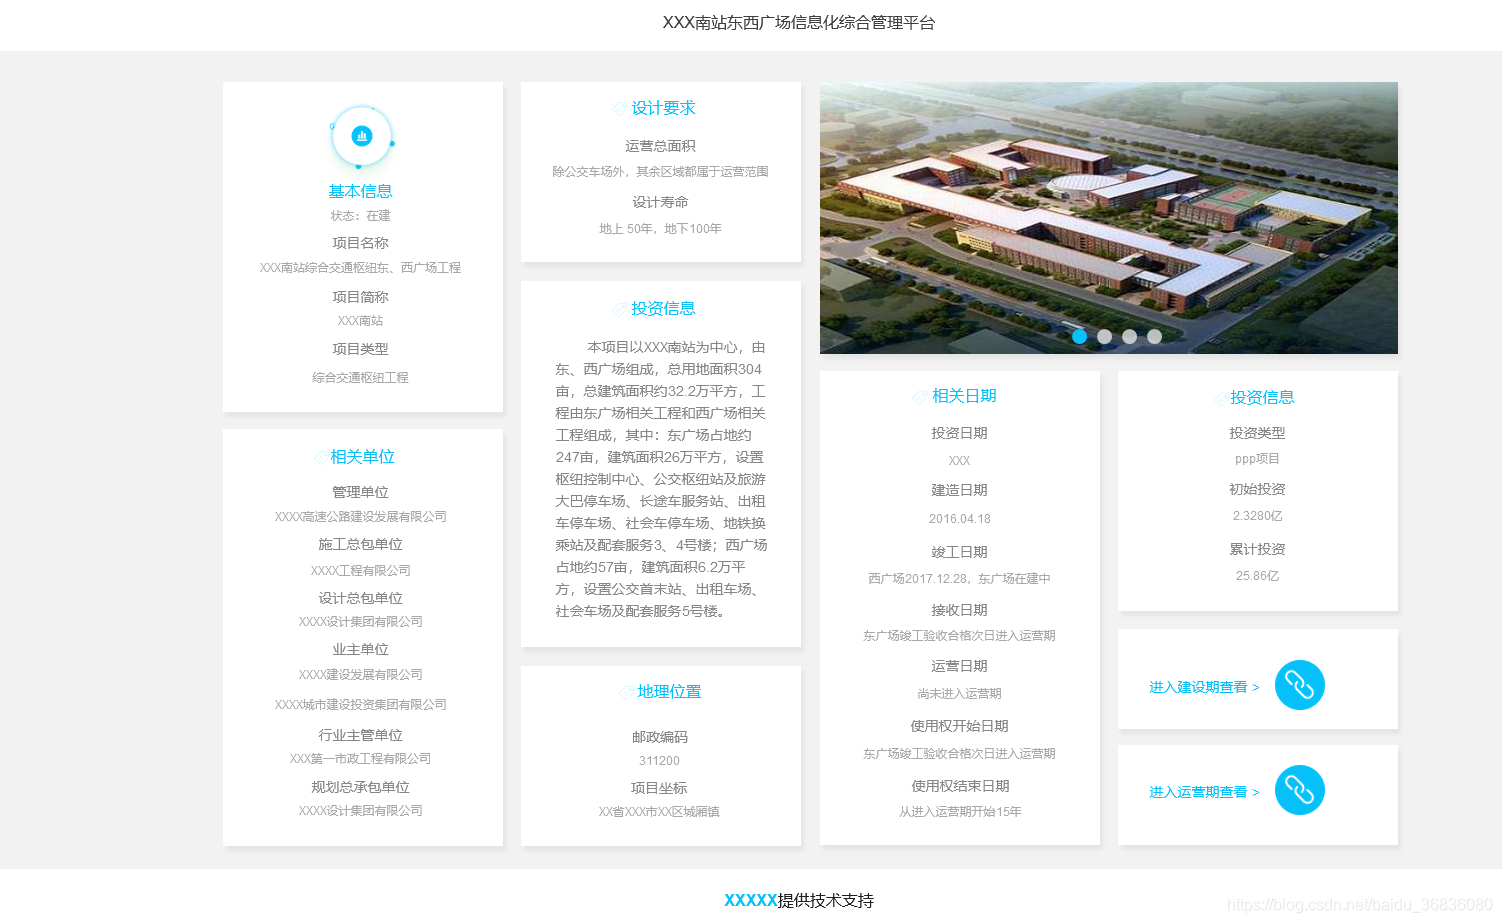
Task: Click the XXXX工程有限公司 contractor entry
Action: click(360, 571)
